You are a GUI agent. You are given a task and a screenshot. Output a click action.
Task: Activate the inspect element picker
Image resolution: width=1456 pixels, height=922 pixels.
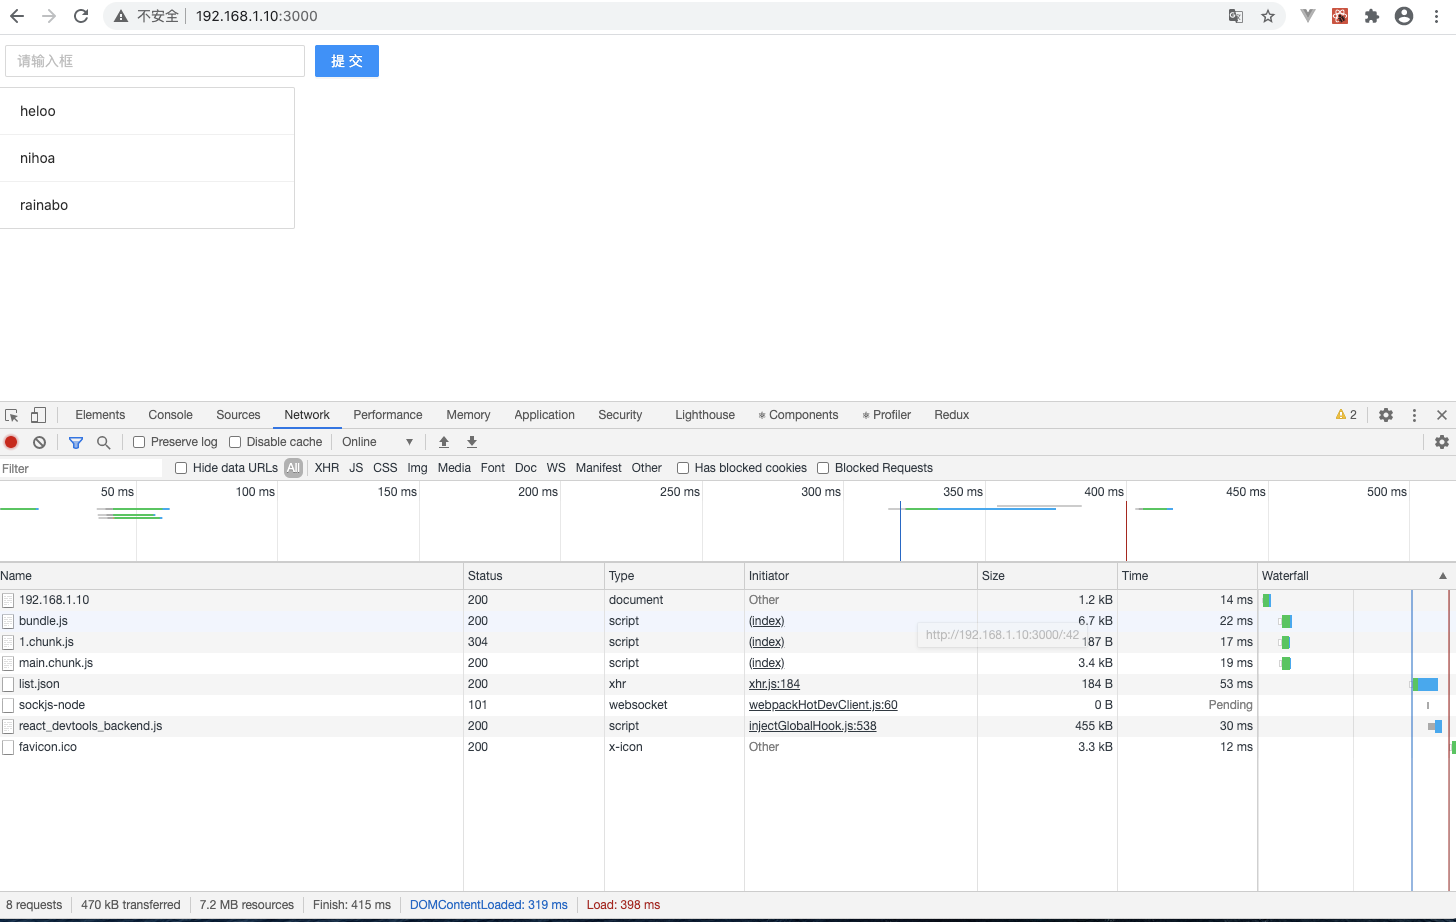coord(12,415)
